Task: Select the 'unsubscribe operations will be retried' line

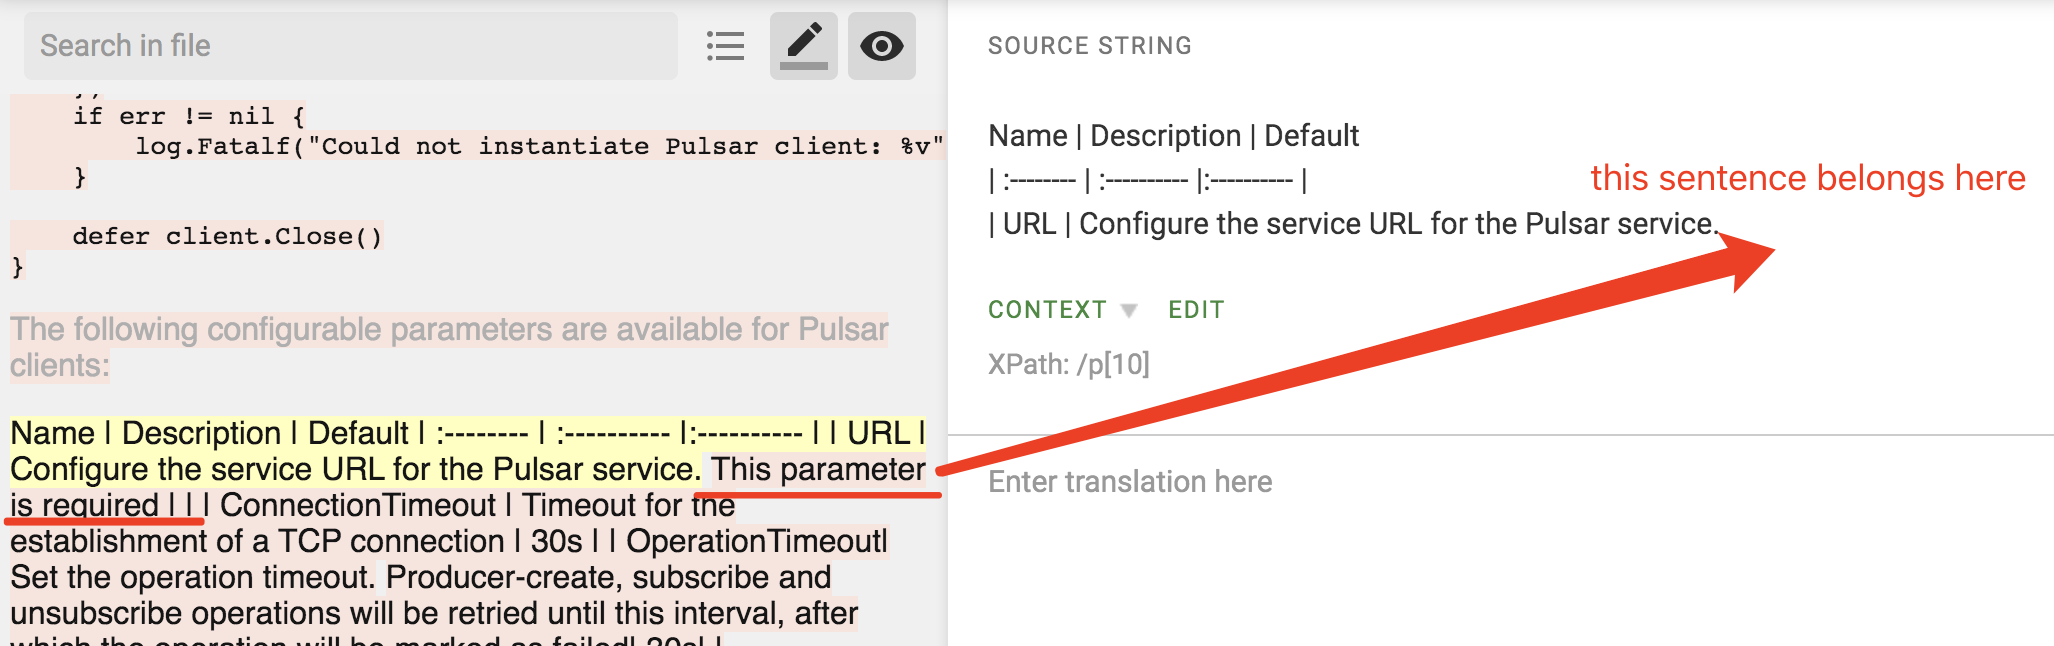Action: point(434,613)
